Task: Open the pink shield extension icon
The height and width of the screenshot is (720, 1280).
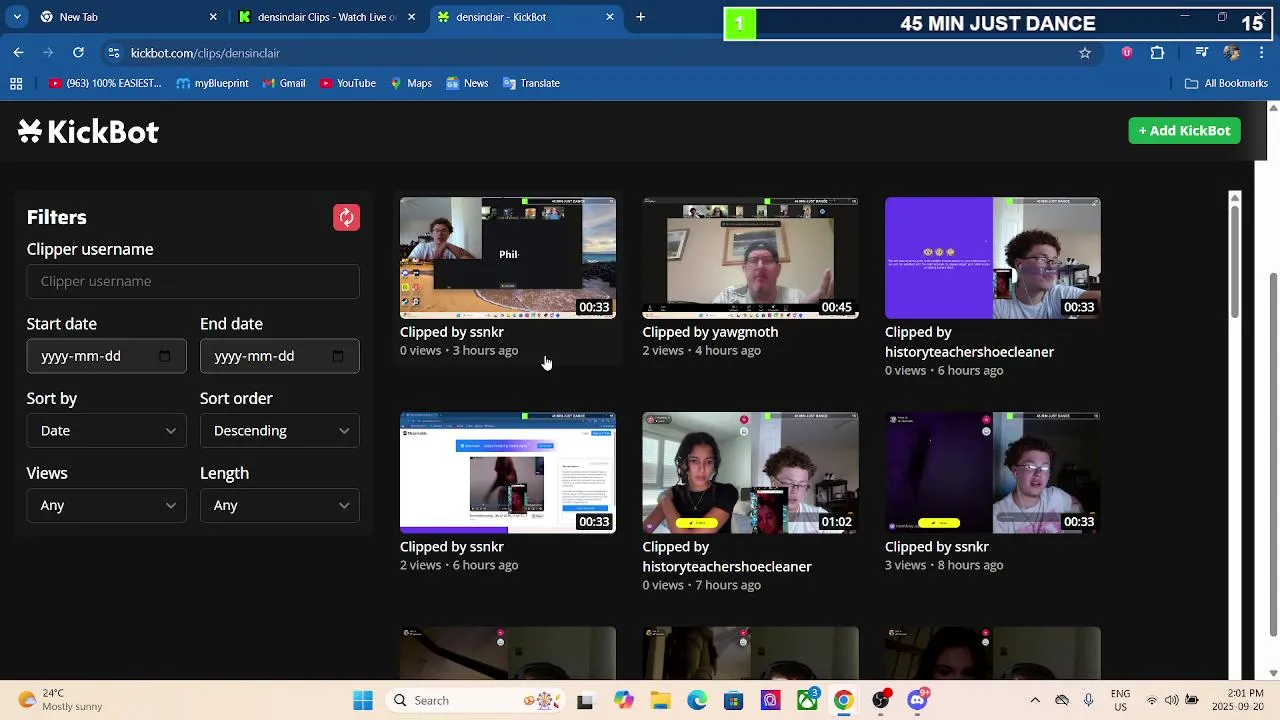Action: [1127, 53]
